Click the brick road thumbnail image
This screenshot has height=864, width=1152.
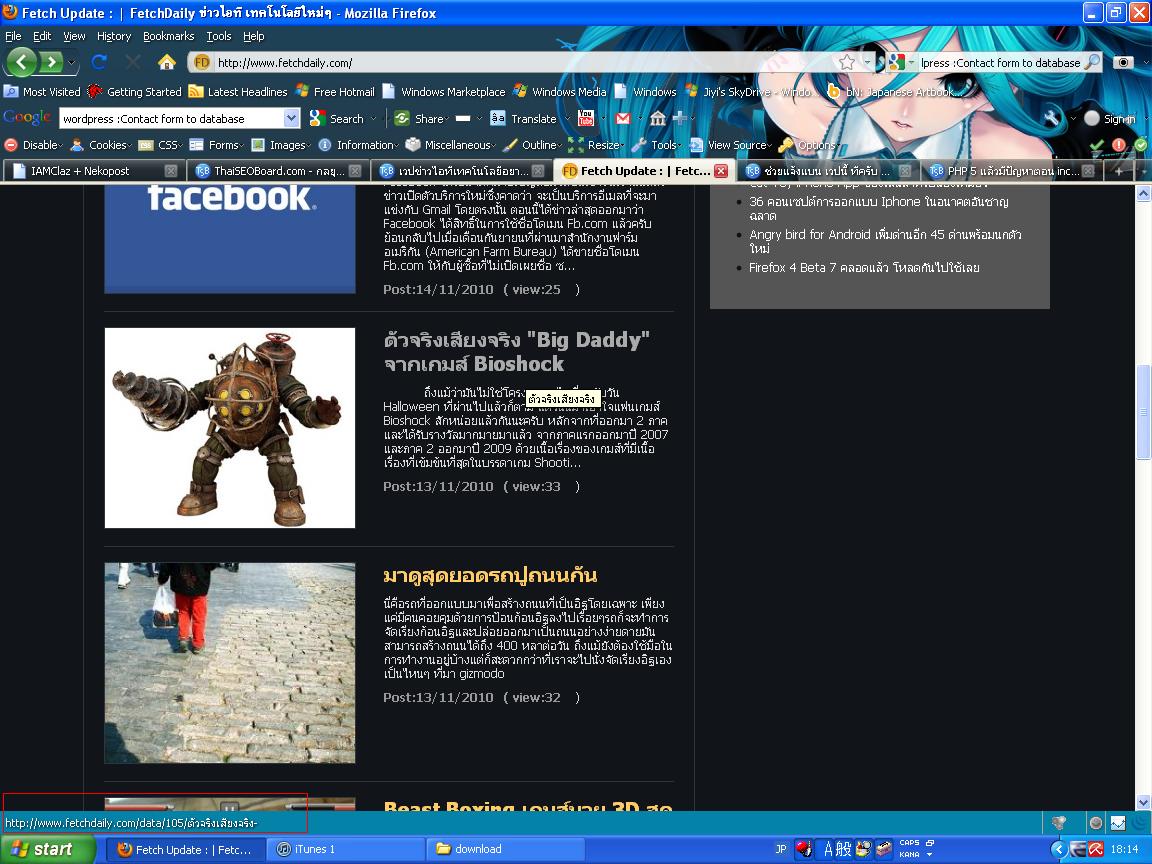click(x=230, y=663)
